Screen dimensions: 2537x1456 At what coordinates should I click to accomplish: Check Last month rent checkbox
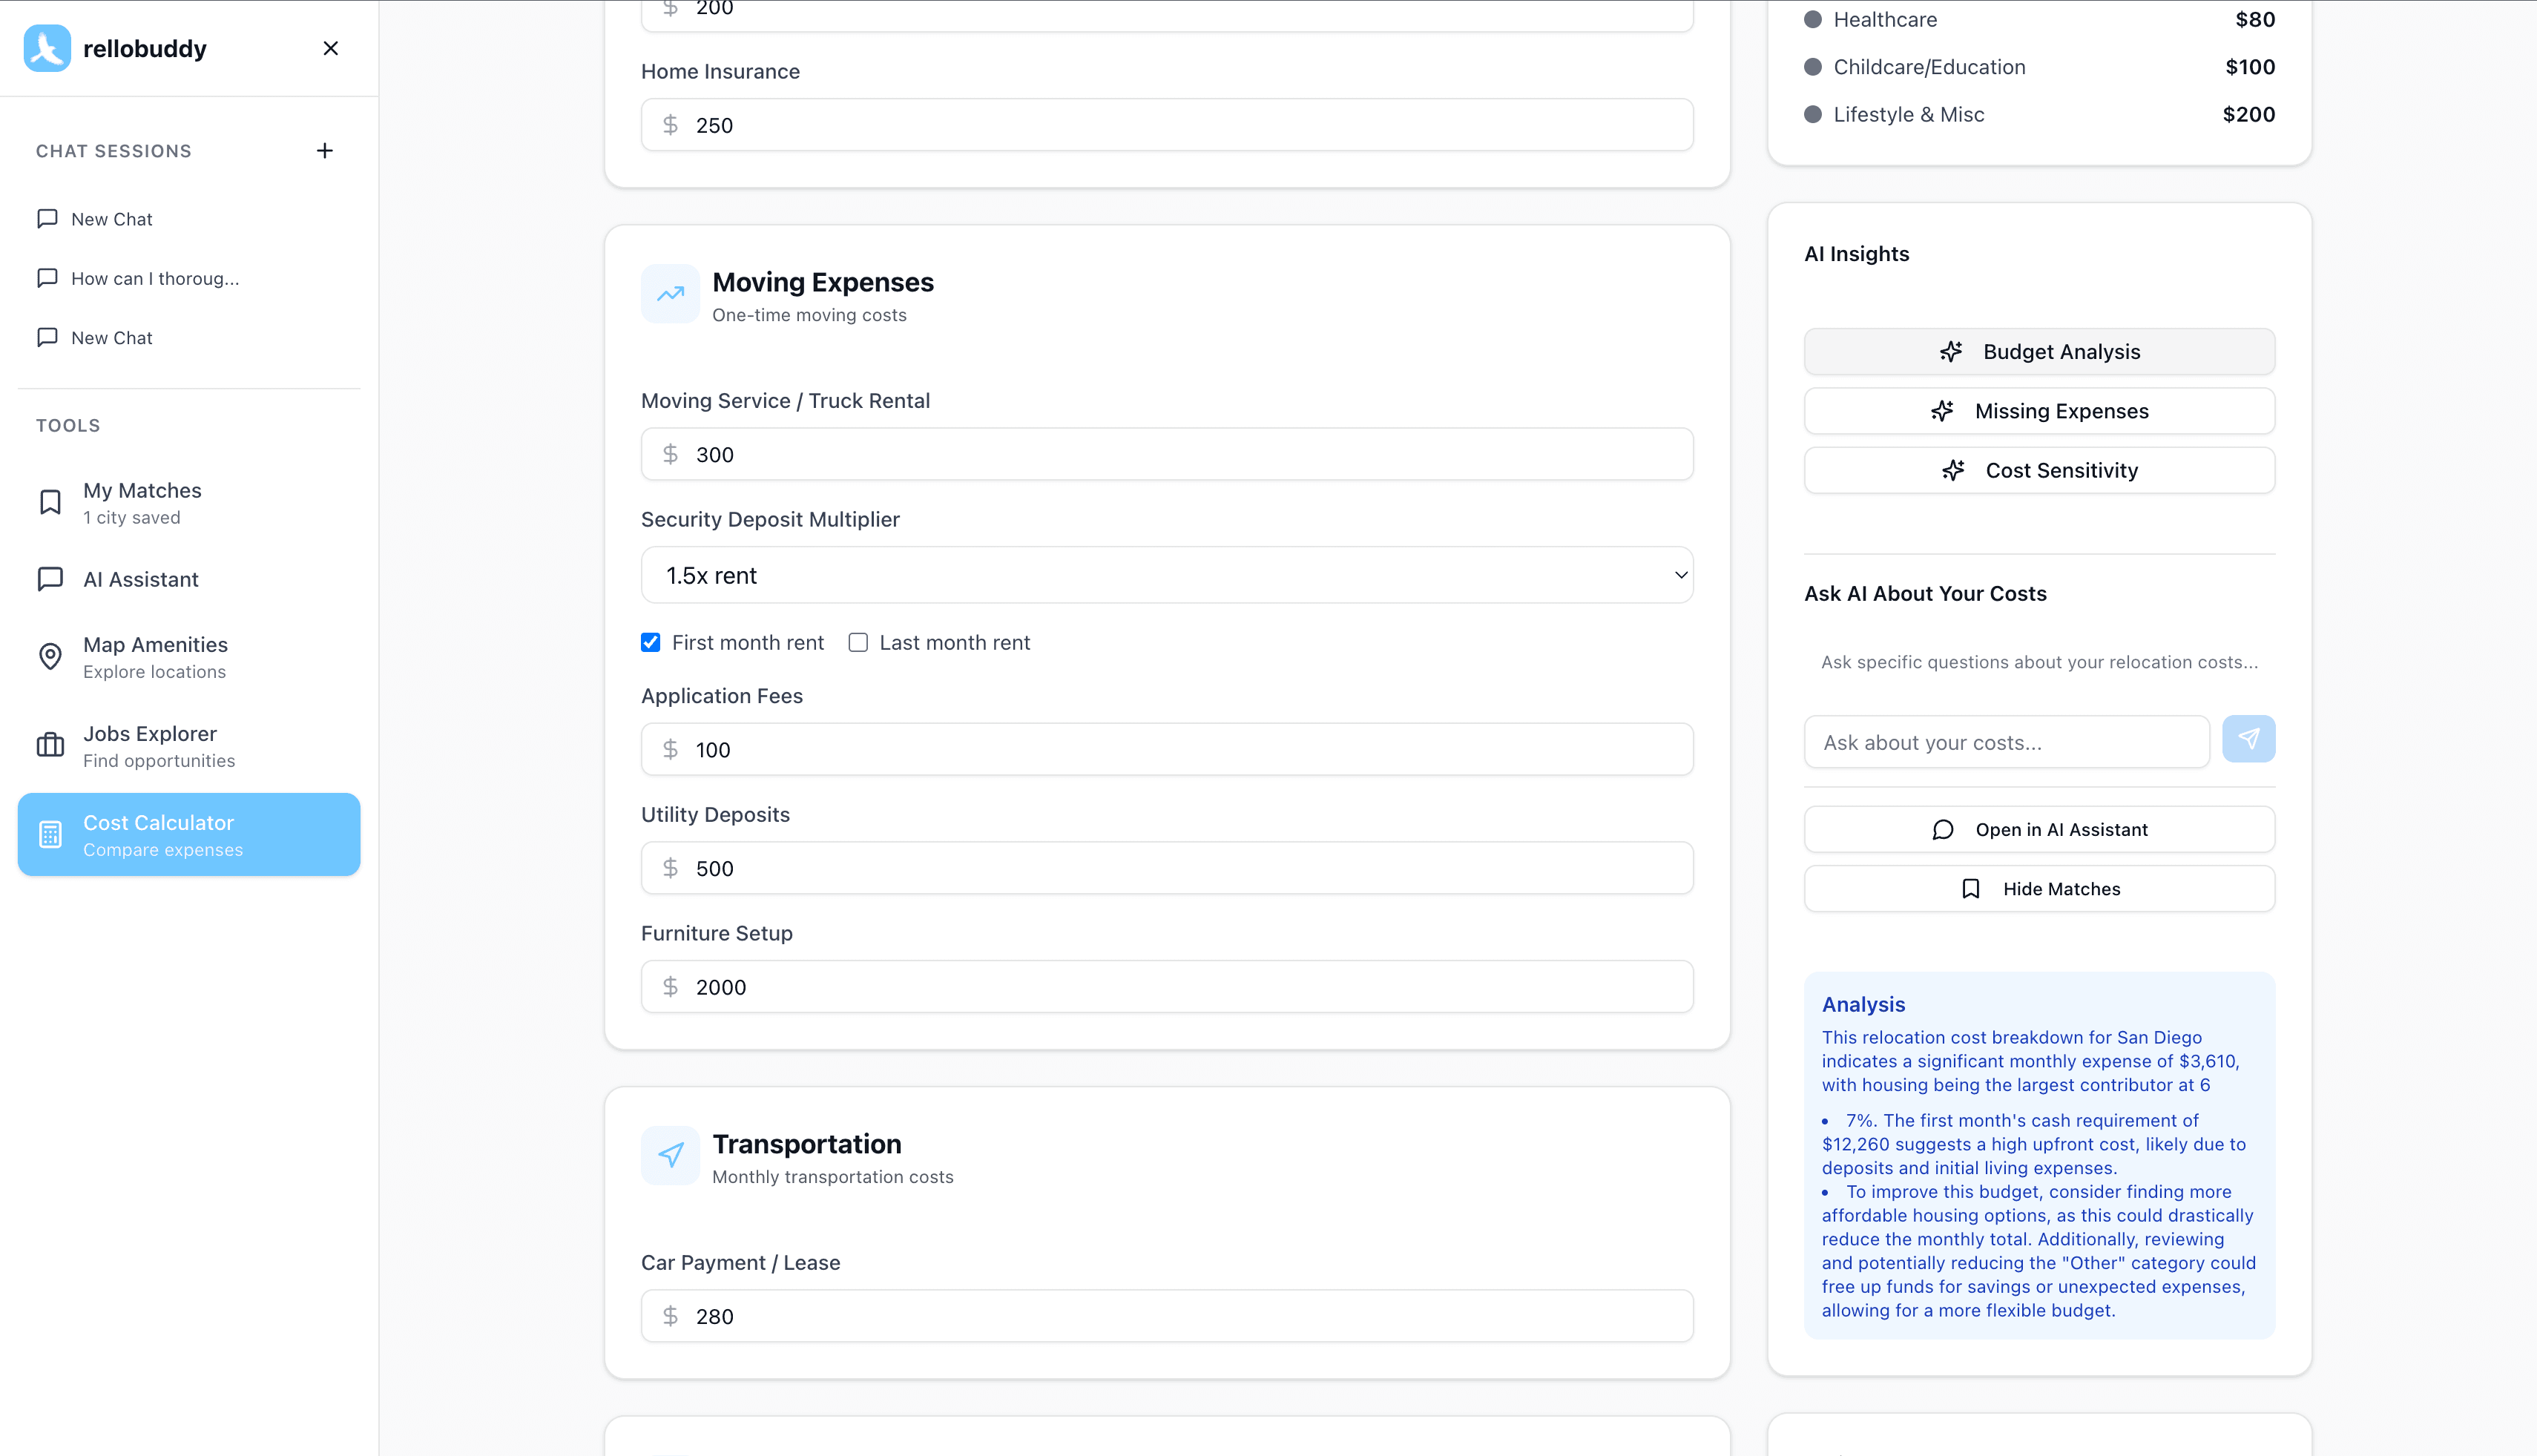click(x=858, y=643)
